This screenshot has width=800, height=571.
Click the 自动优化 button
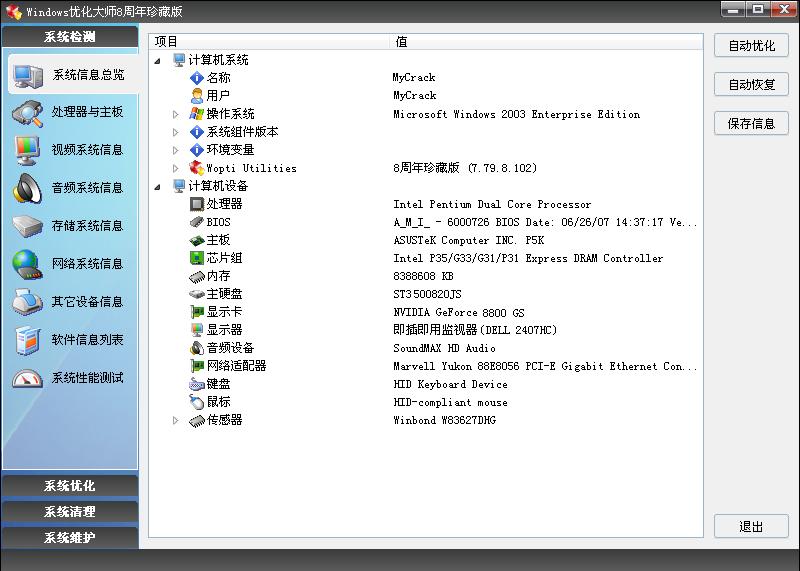coord(752,46)
